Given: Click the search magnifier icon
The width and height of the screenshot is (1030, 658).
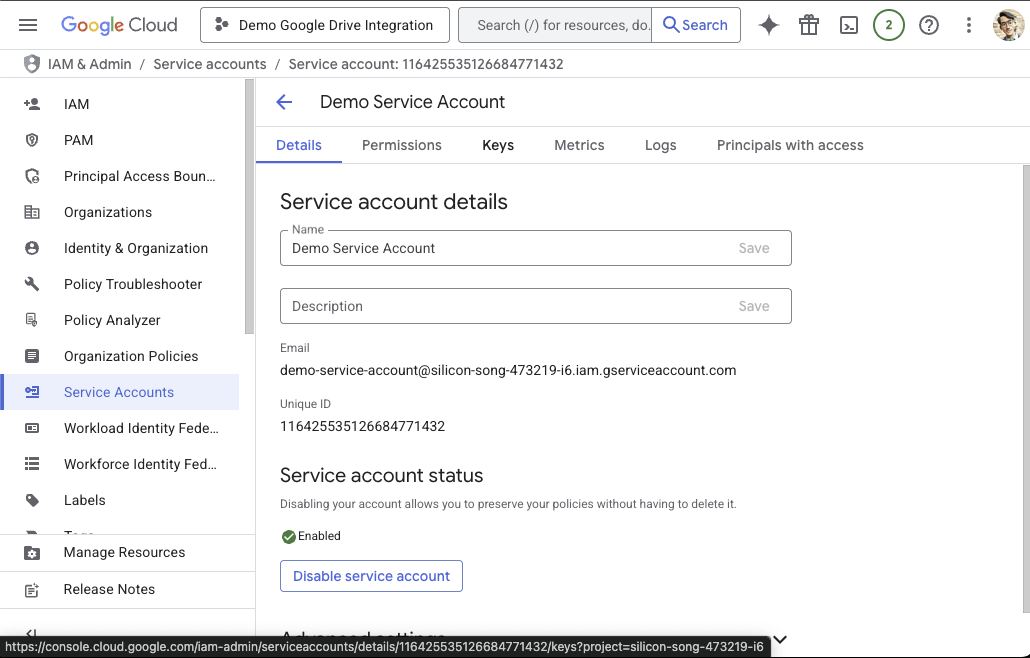Looking at the screenshot, I should click(671, 25).
